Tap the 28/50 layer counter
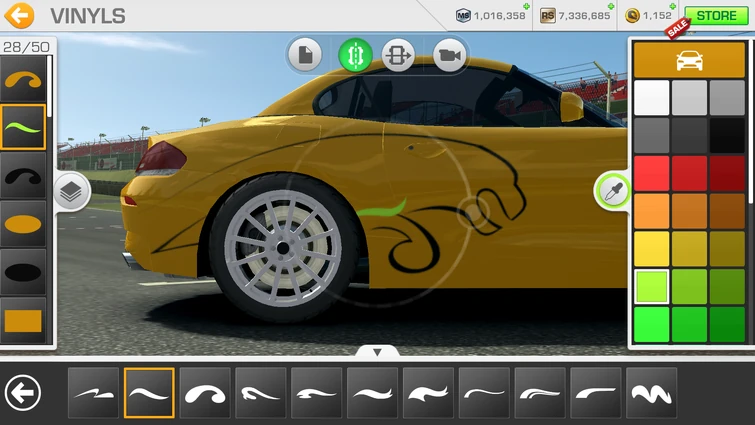Image resolution: width=755 pixels, height=425 pixels. (26, 47)
